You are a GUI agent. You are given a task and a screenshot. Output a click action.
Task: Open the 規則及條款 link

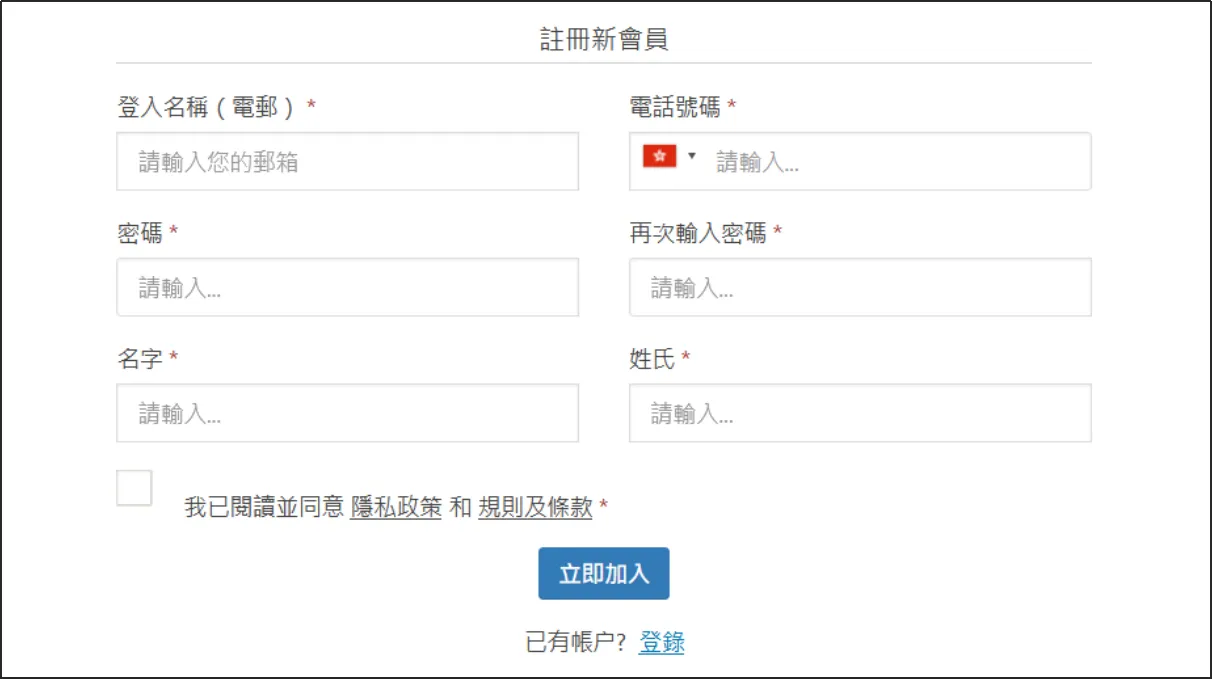click(535, 507)
